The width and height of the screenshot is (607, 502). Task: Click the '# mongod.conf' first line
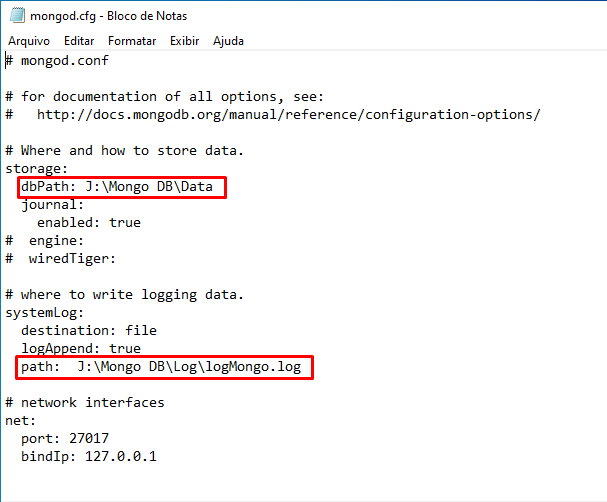[57, 61]
